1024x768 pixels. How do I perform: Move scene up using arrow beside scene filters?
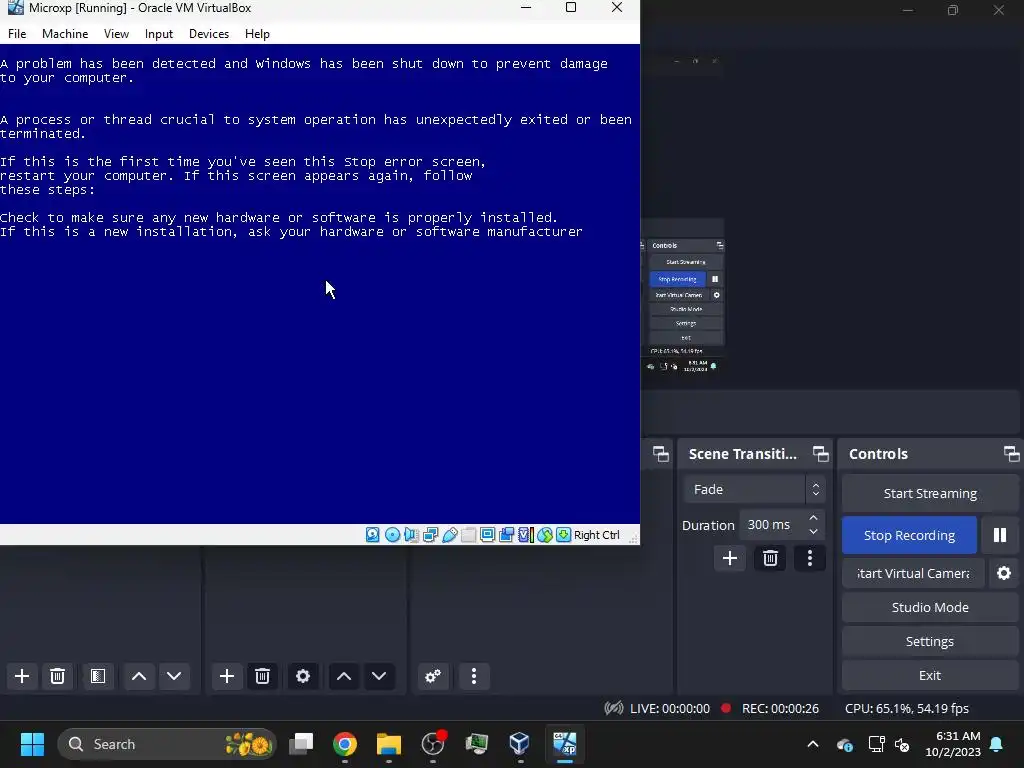pyautogui.click(x=138, y=676)
